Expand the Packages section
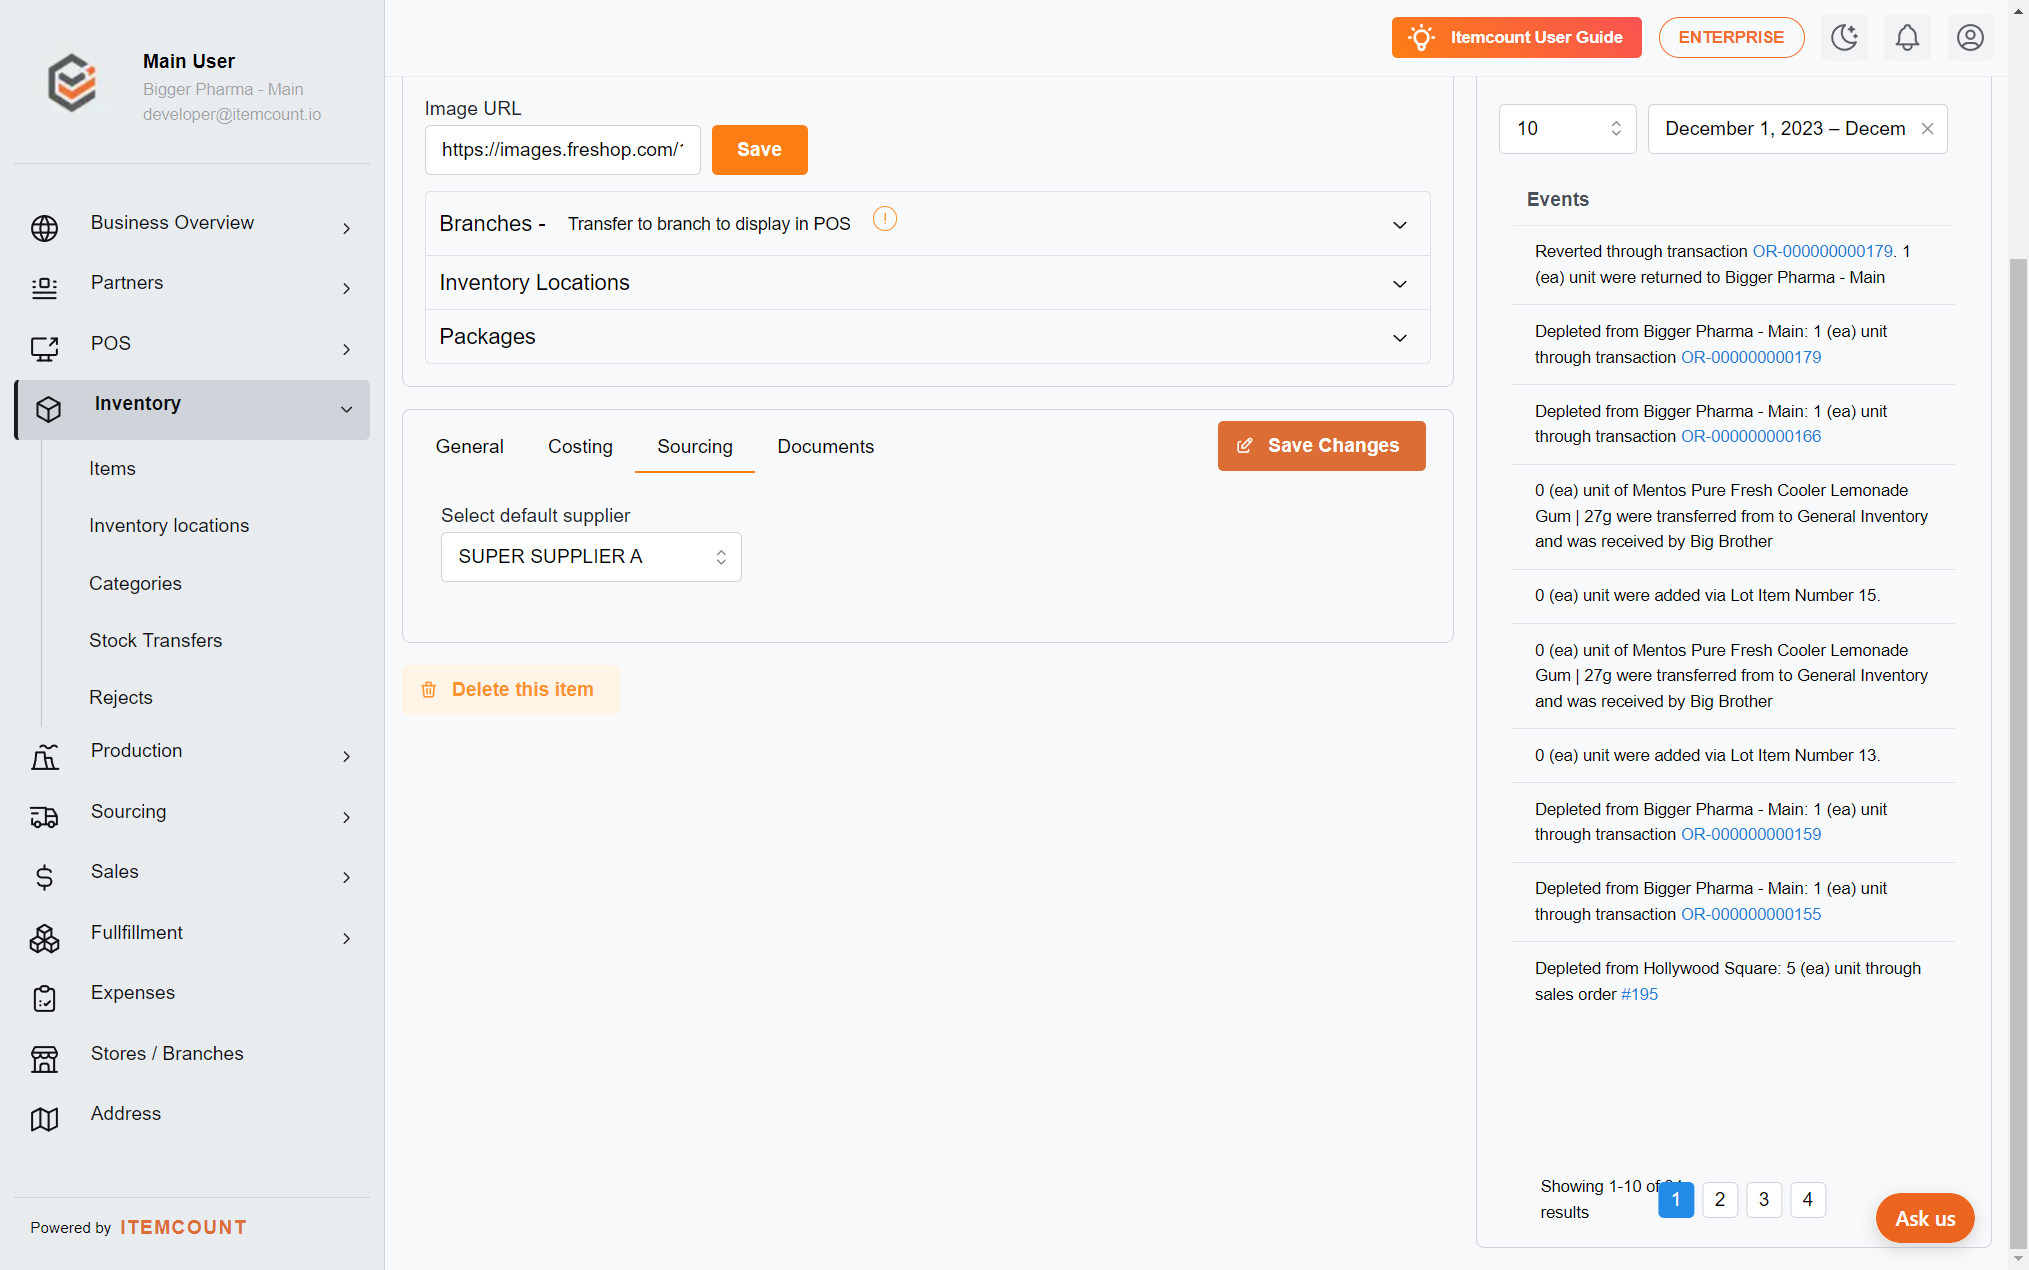 click(927, 337)
